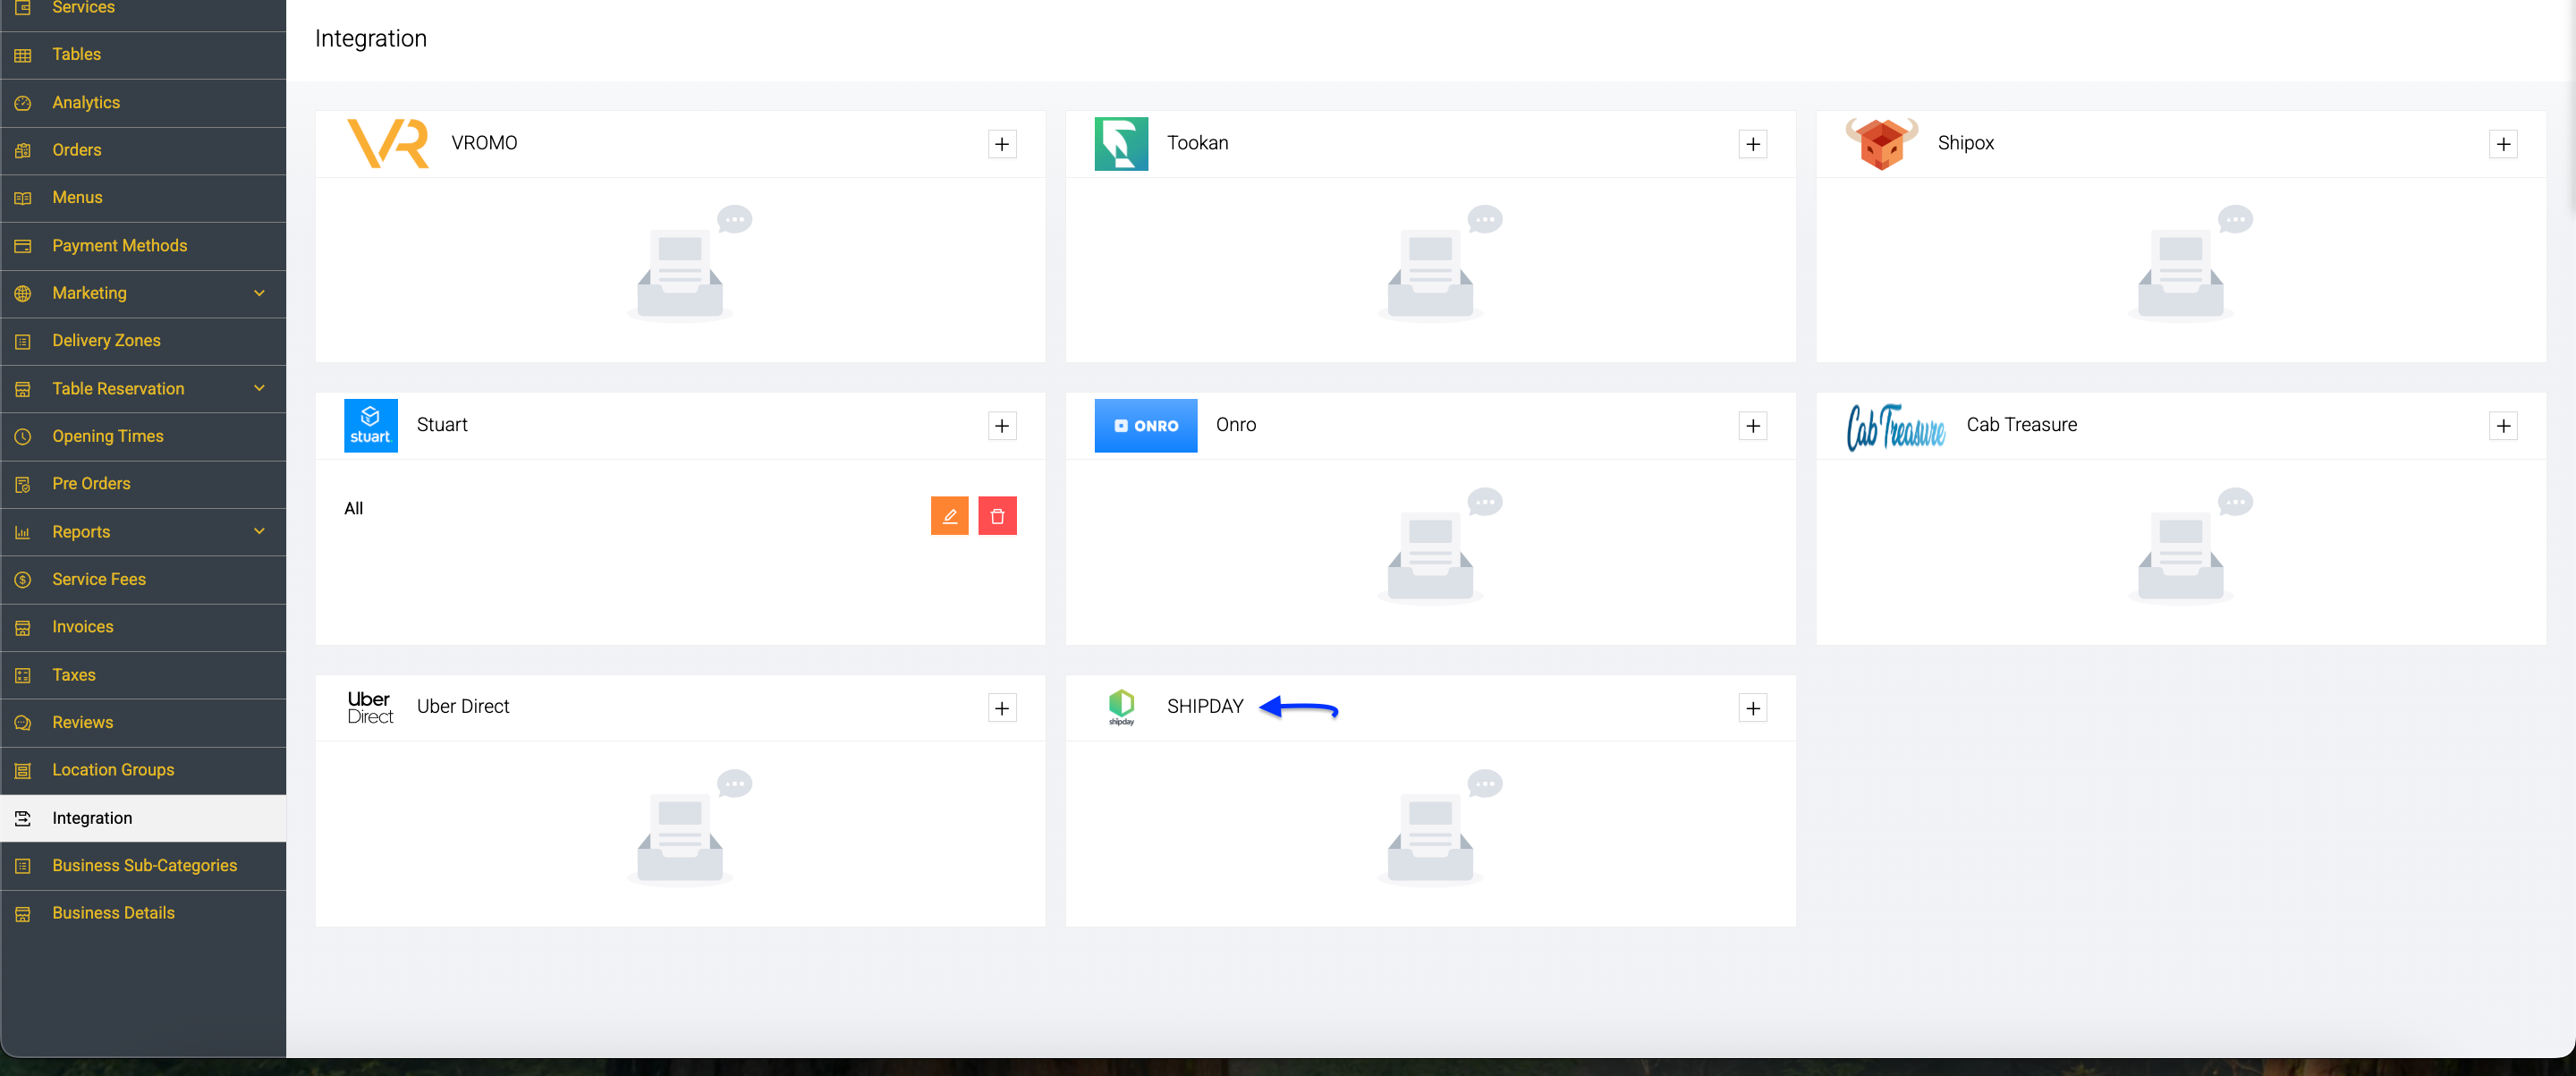Click the plus icon for Cab Treasure
Viewport: 2576px width, 1076px height.
coord(2502,426)
